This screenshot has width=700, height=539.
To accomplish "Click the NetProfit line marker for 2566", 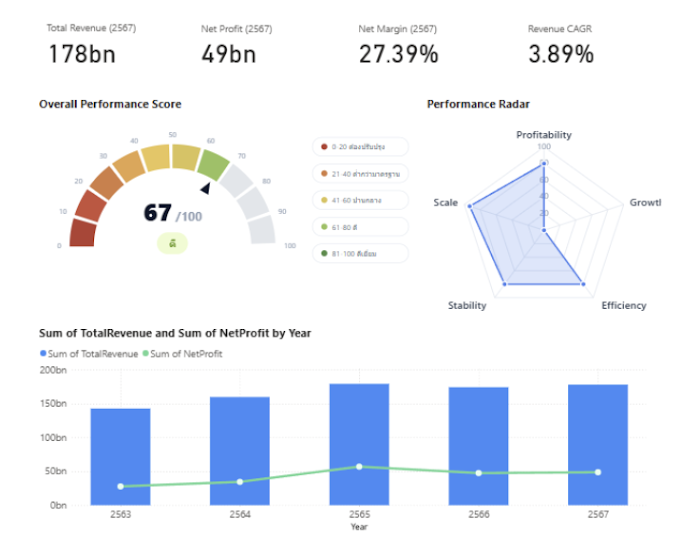I will [479, 473].
